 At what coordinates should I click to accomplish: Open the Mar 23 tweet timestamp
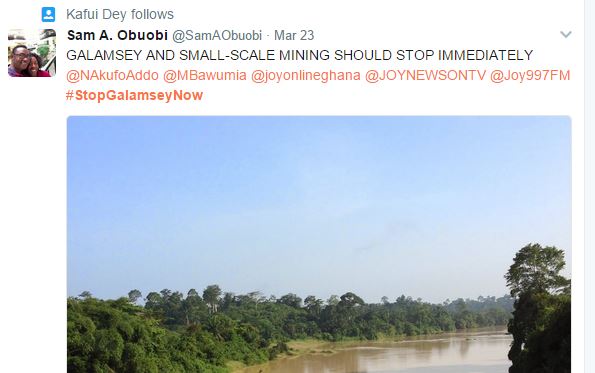[x=294, y=35]
